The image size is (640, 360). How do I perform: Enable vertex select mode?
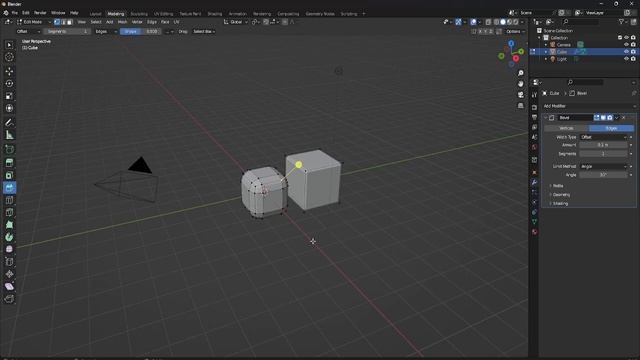coord(57,22)
